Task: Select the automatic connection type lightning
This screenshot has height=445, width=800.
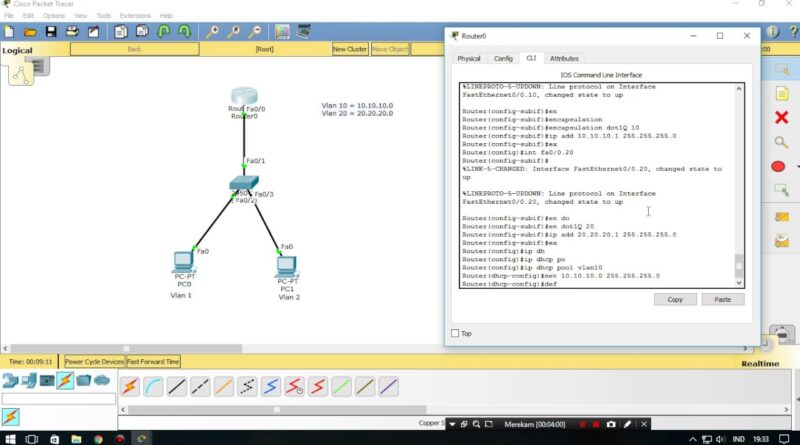Action: tap(130, 387)
